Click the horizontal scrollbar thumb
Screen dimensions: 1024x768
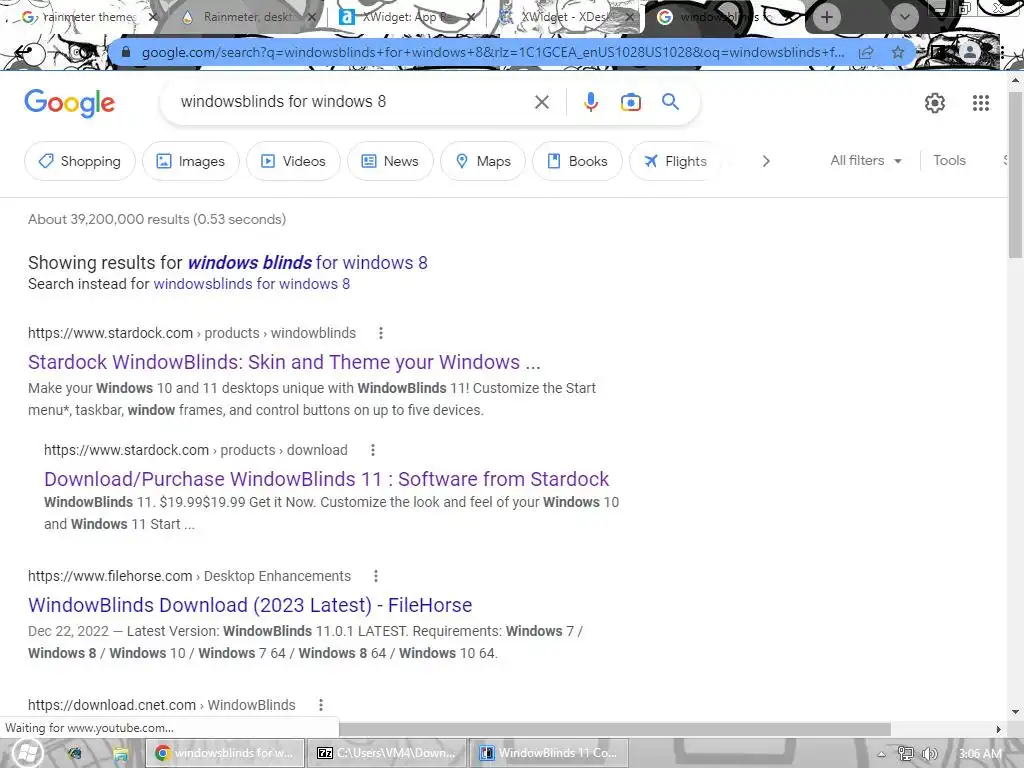coord(614,729)
